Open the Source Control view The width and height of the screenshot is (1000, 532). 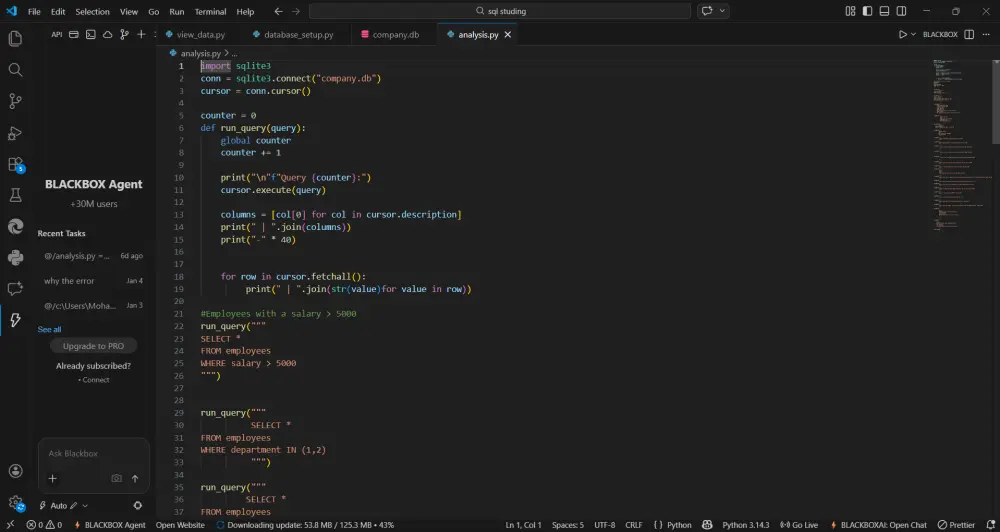coord(15,101)
